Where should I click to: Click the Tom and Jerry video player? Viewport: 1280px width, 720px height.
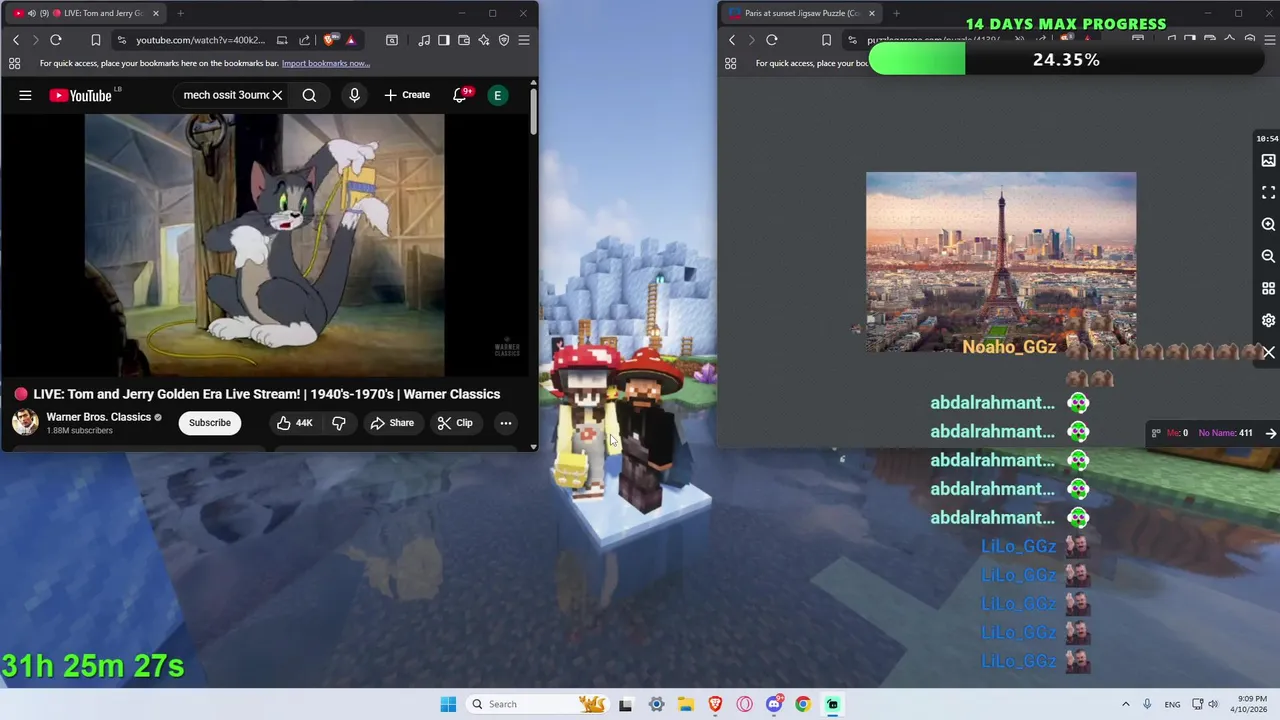(x=264, y=245)
